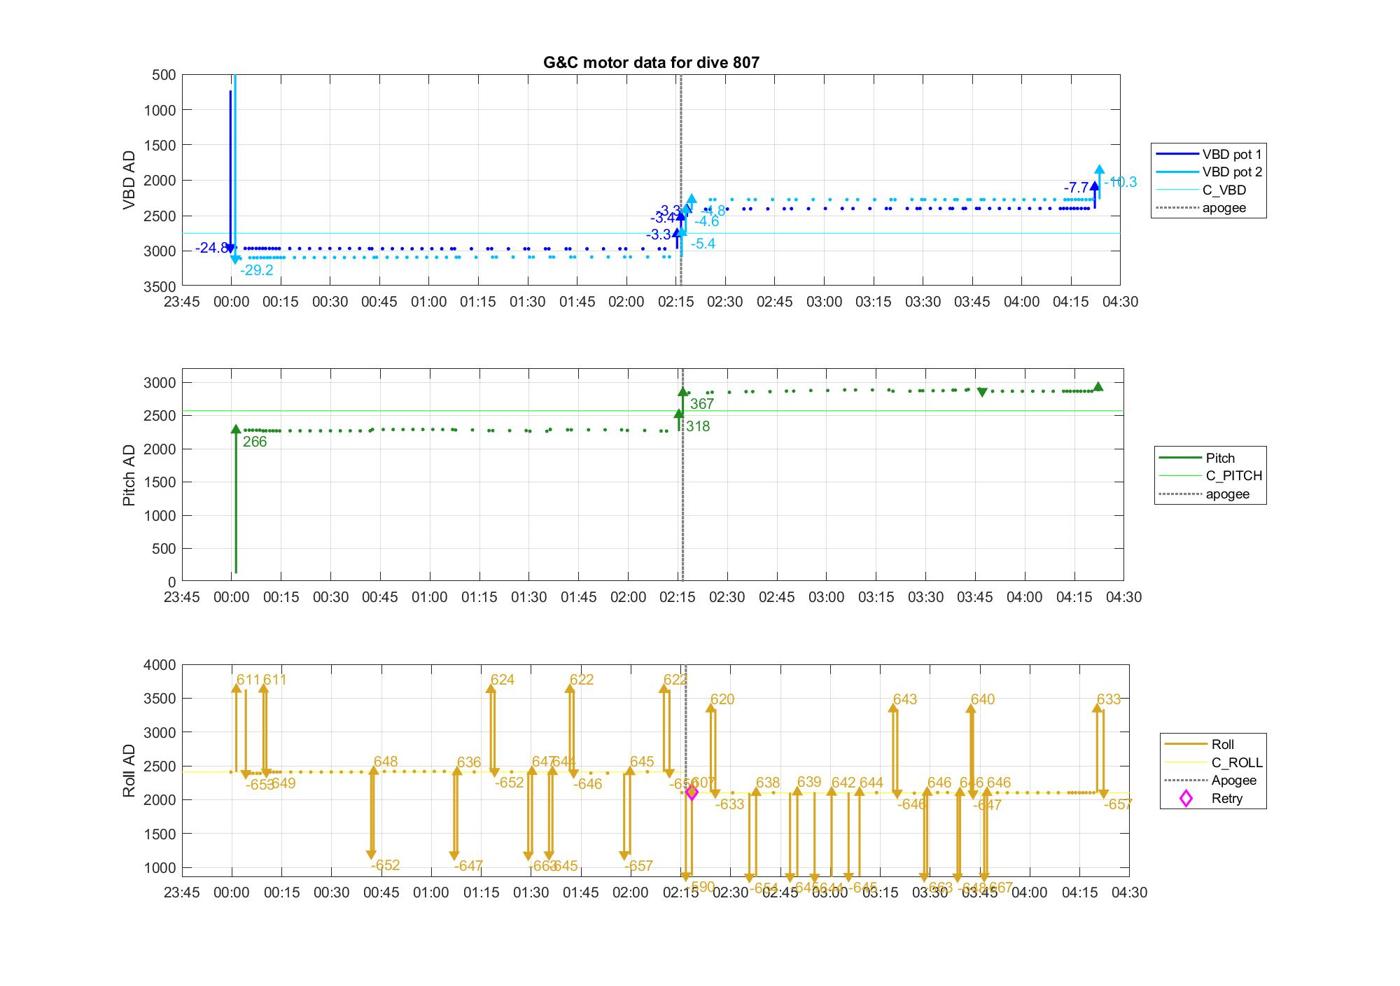Click the '643' roll data label

point(905,700)
